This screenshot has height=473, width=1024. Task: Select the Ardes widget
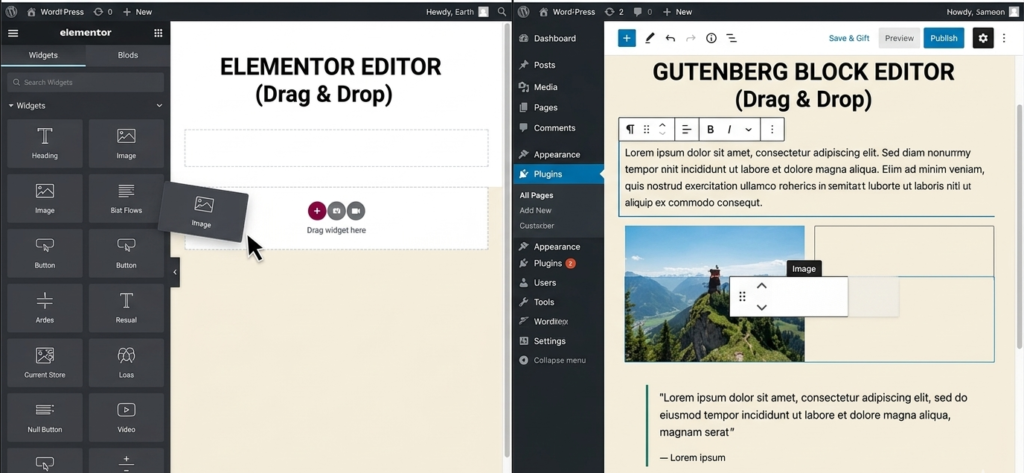(44, 308)
